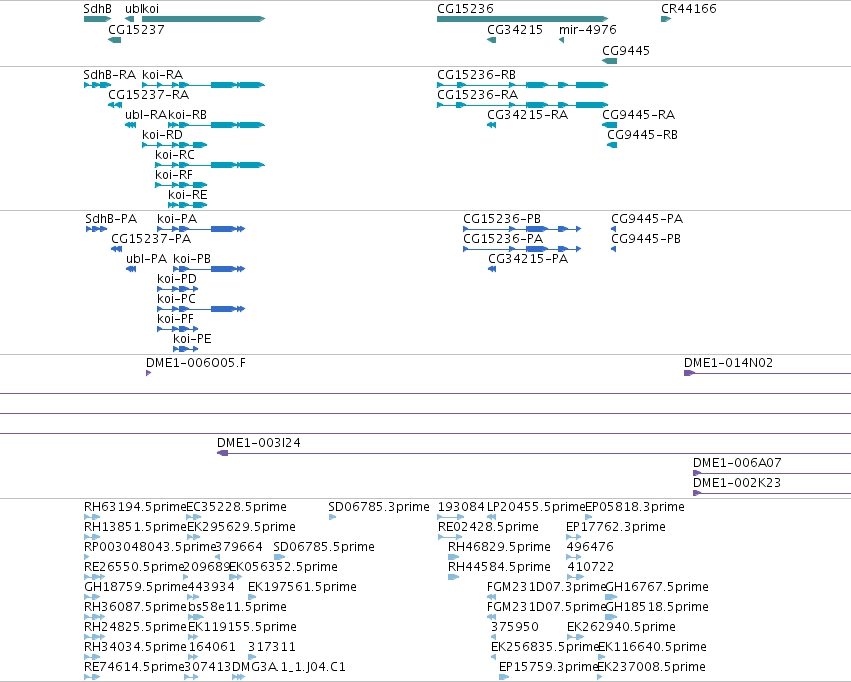Select the RH34034.5prime EST label

[135, 647]
